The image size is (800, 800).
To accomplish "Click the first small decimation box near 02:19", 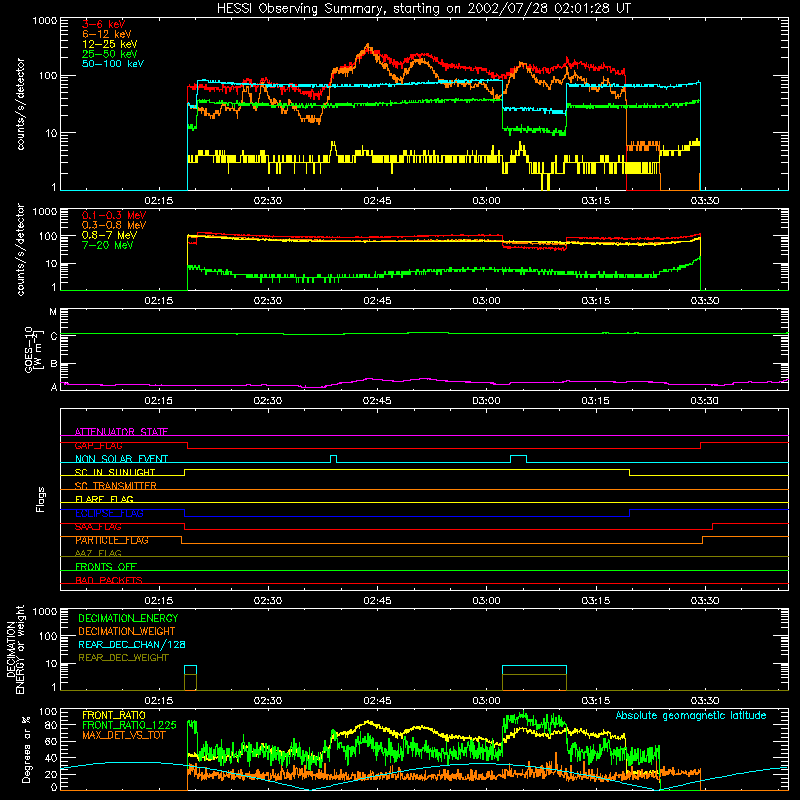I will point(190,678).
